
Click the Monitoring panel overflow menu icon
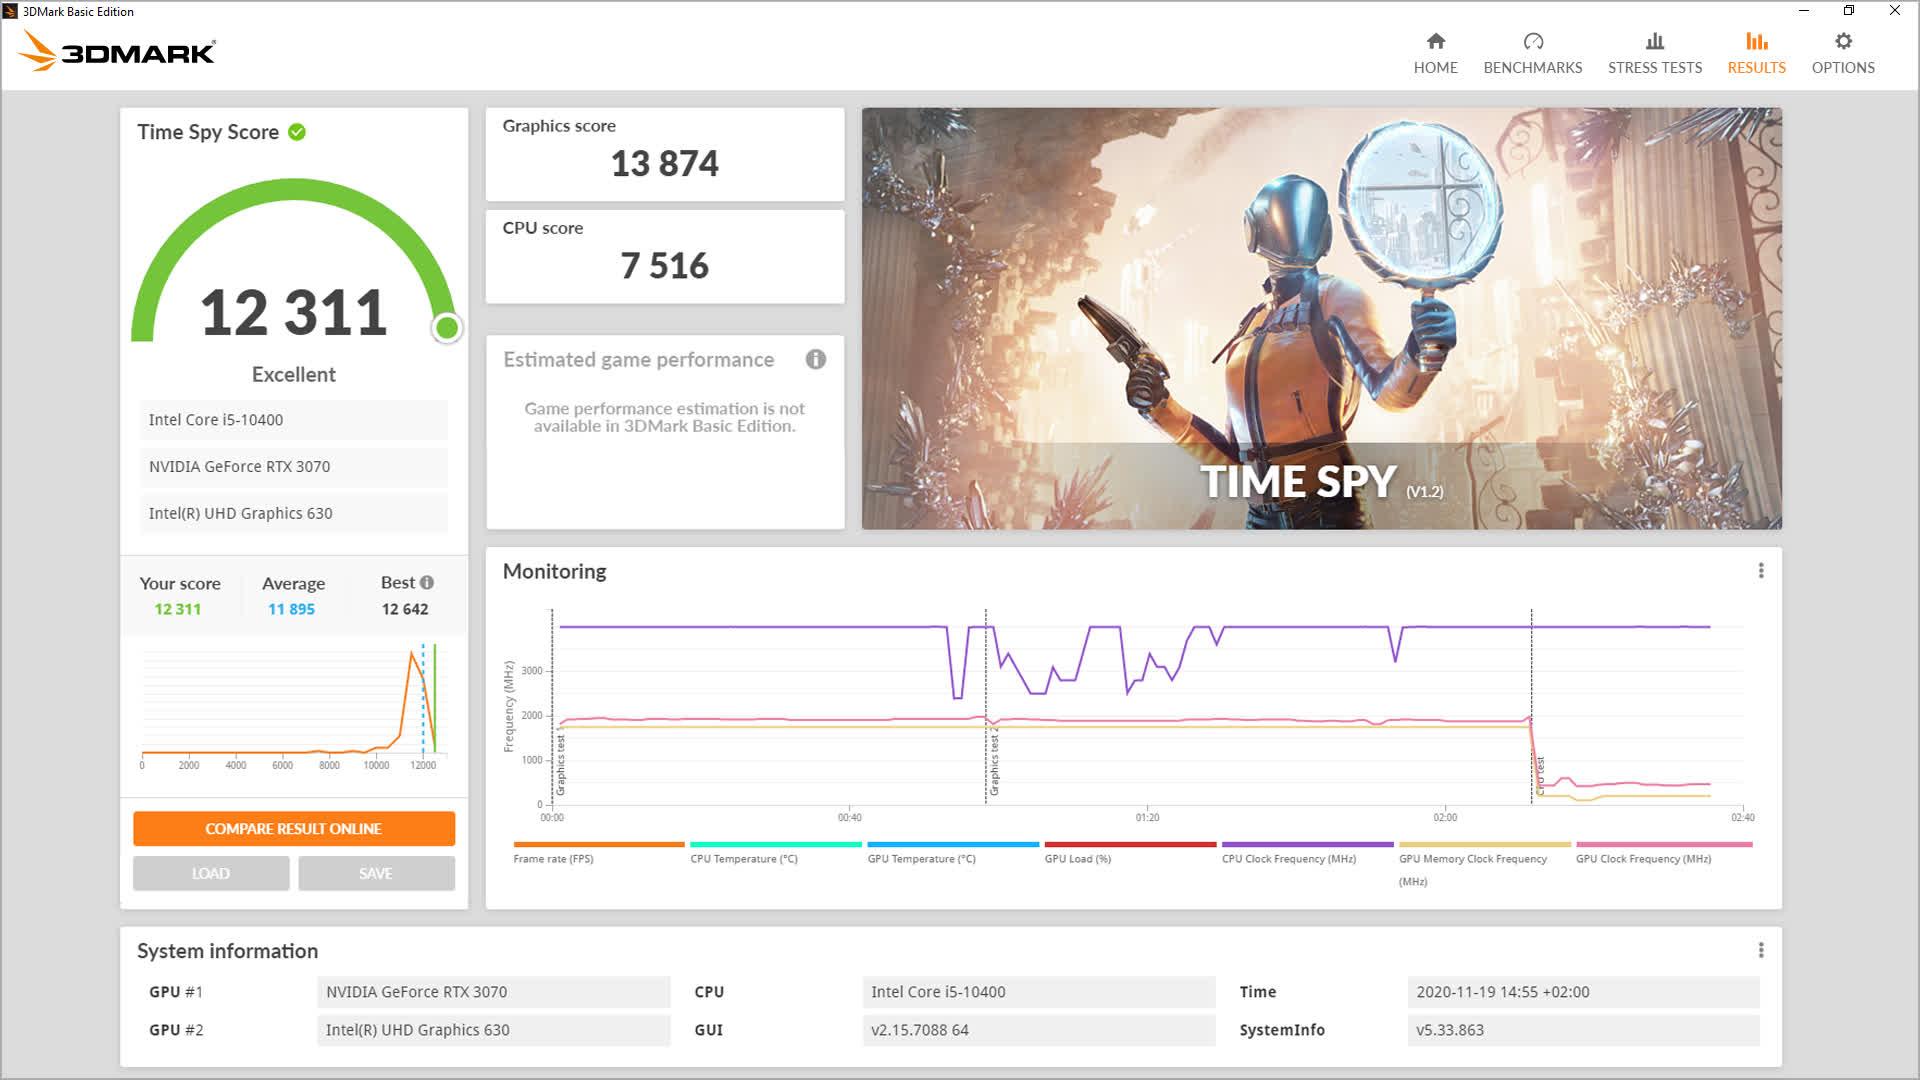tap(1762, 570)
